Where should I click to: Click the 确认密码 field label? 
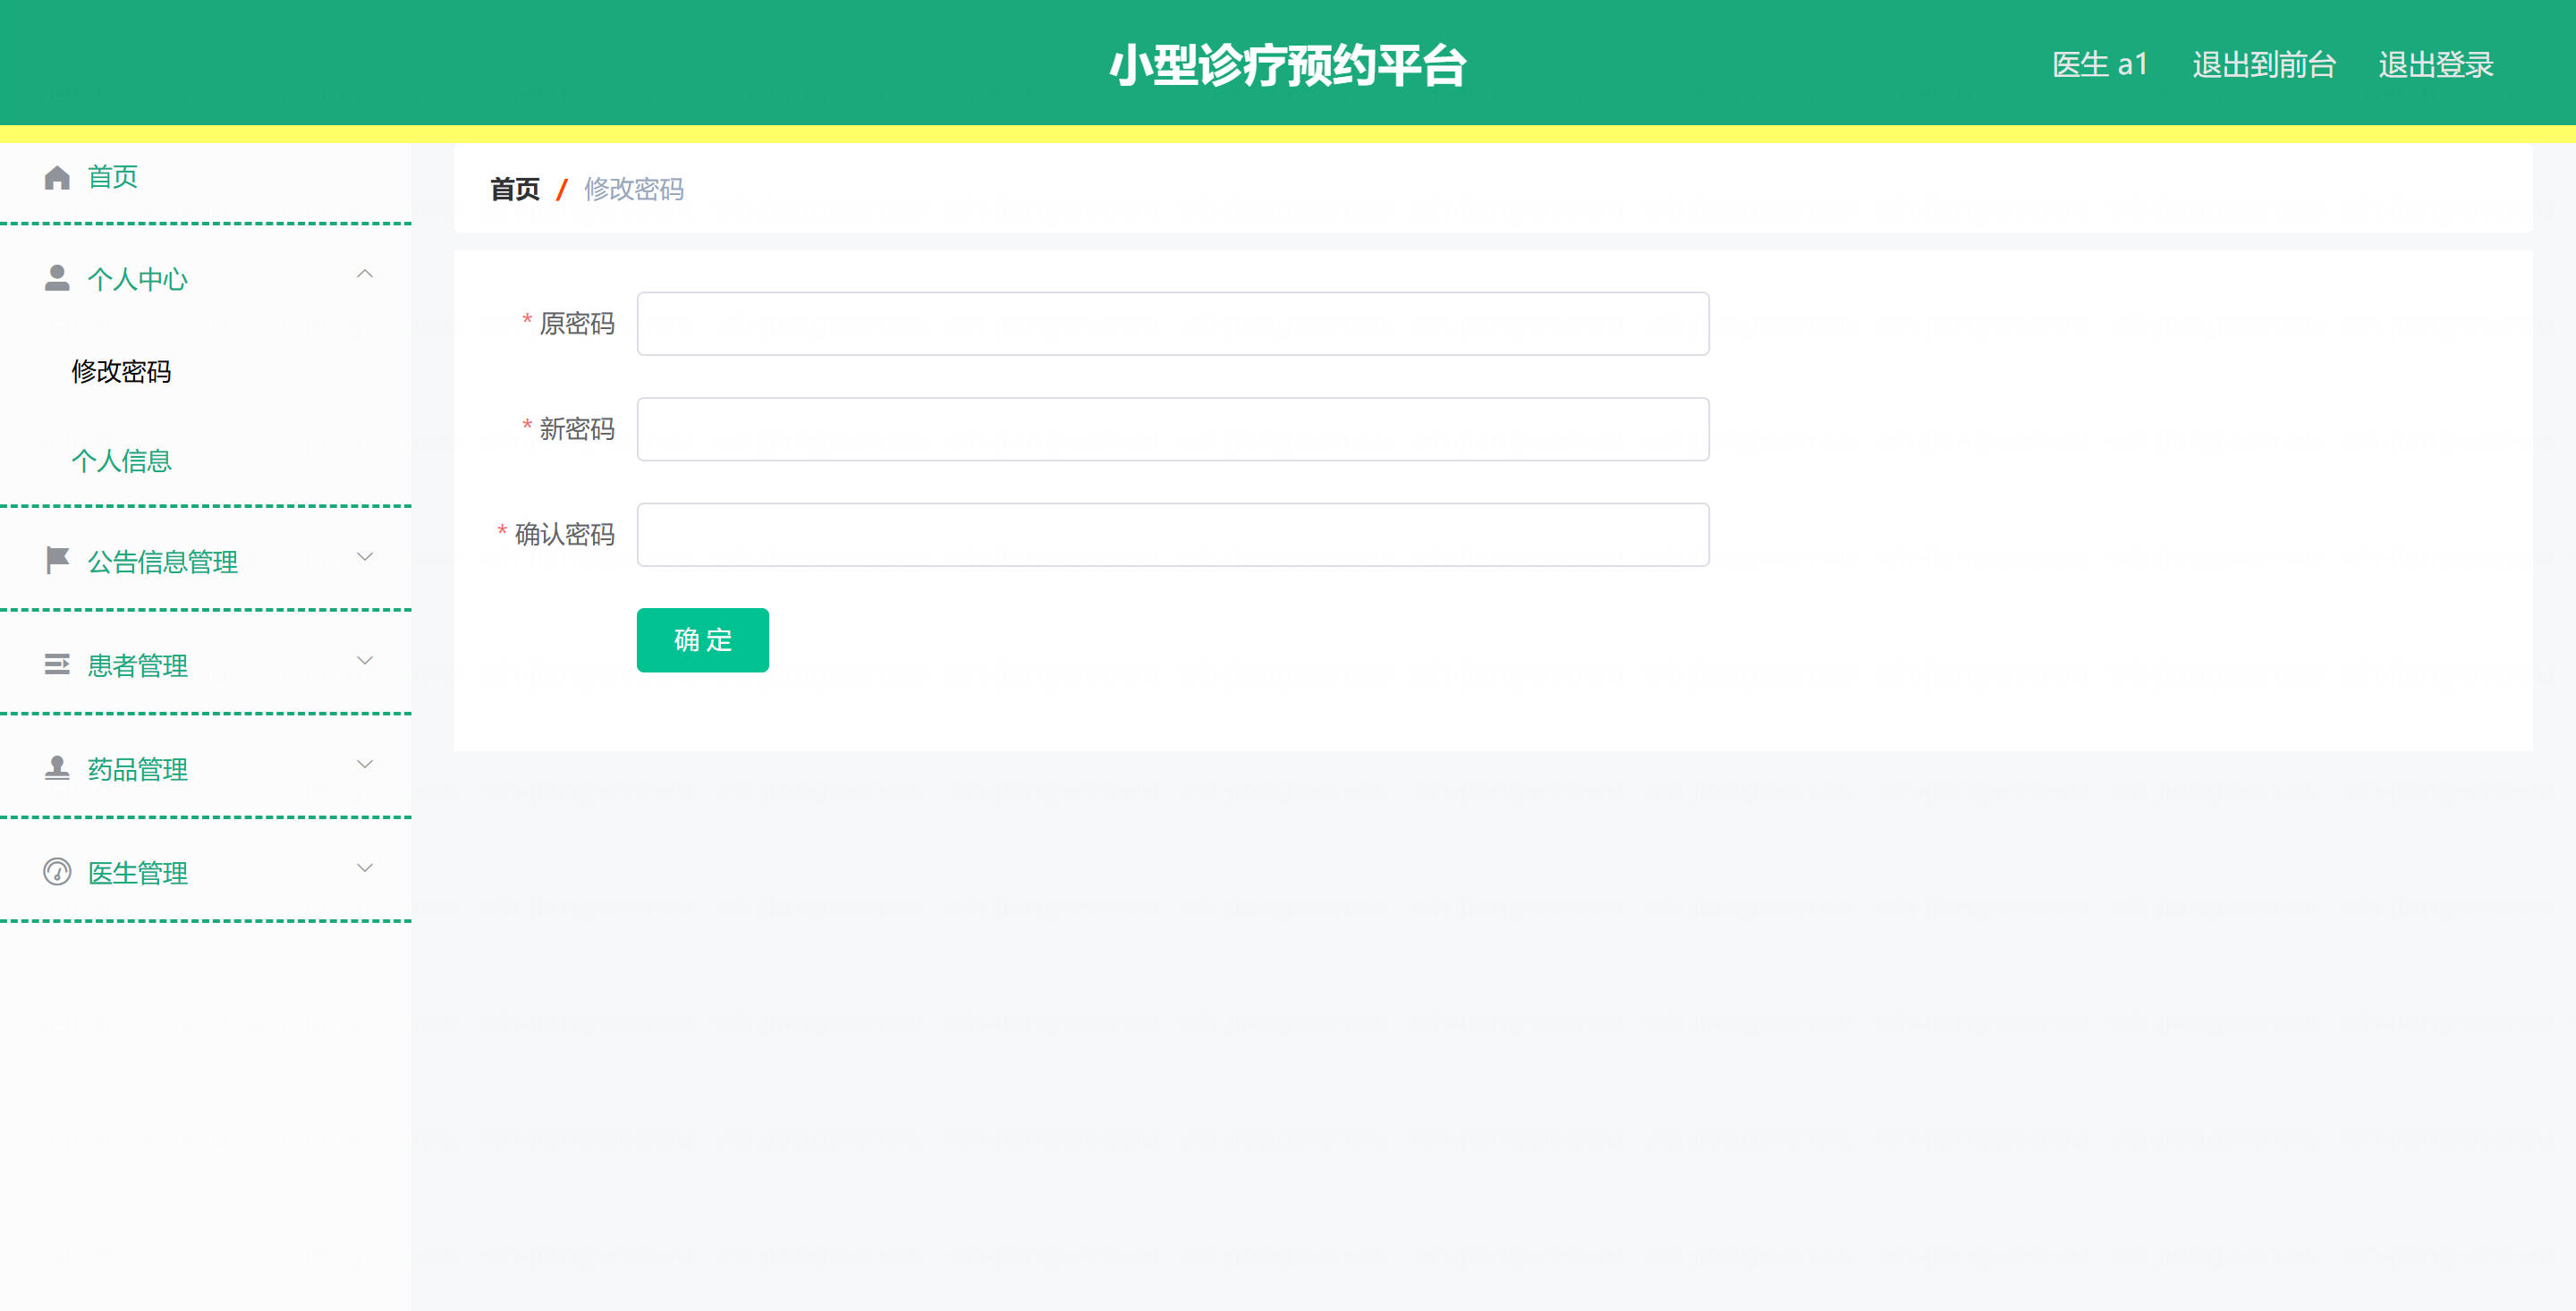point(565,534)
